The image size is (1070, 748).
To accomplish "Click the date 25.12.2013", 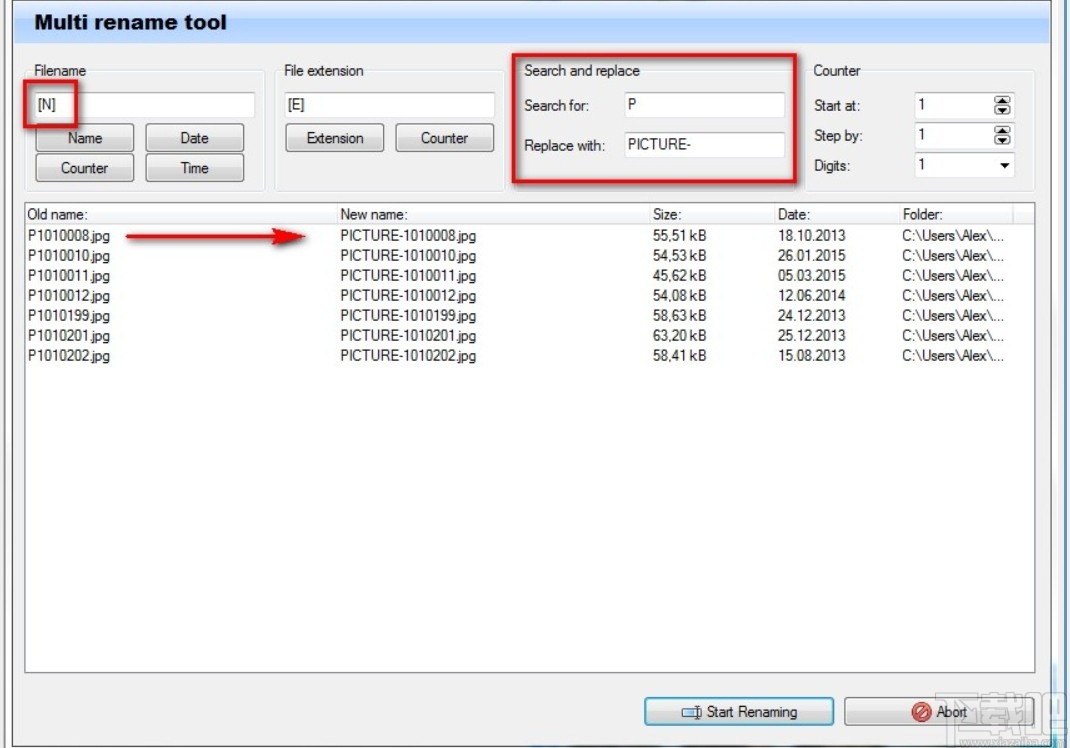I will [811, 336].
